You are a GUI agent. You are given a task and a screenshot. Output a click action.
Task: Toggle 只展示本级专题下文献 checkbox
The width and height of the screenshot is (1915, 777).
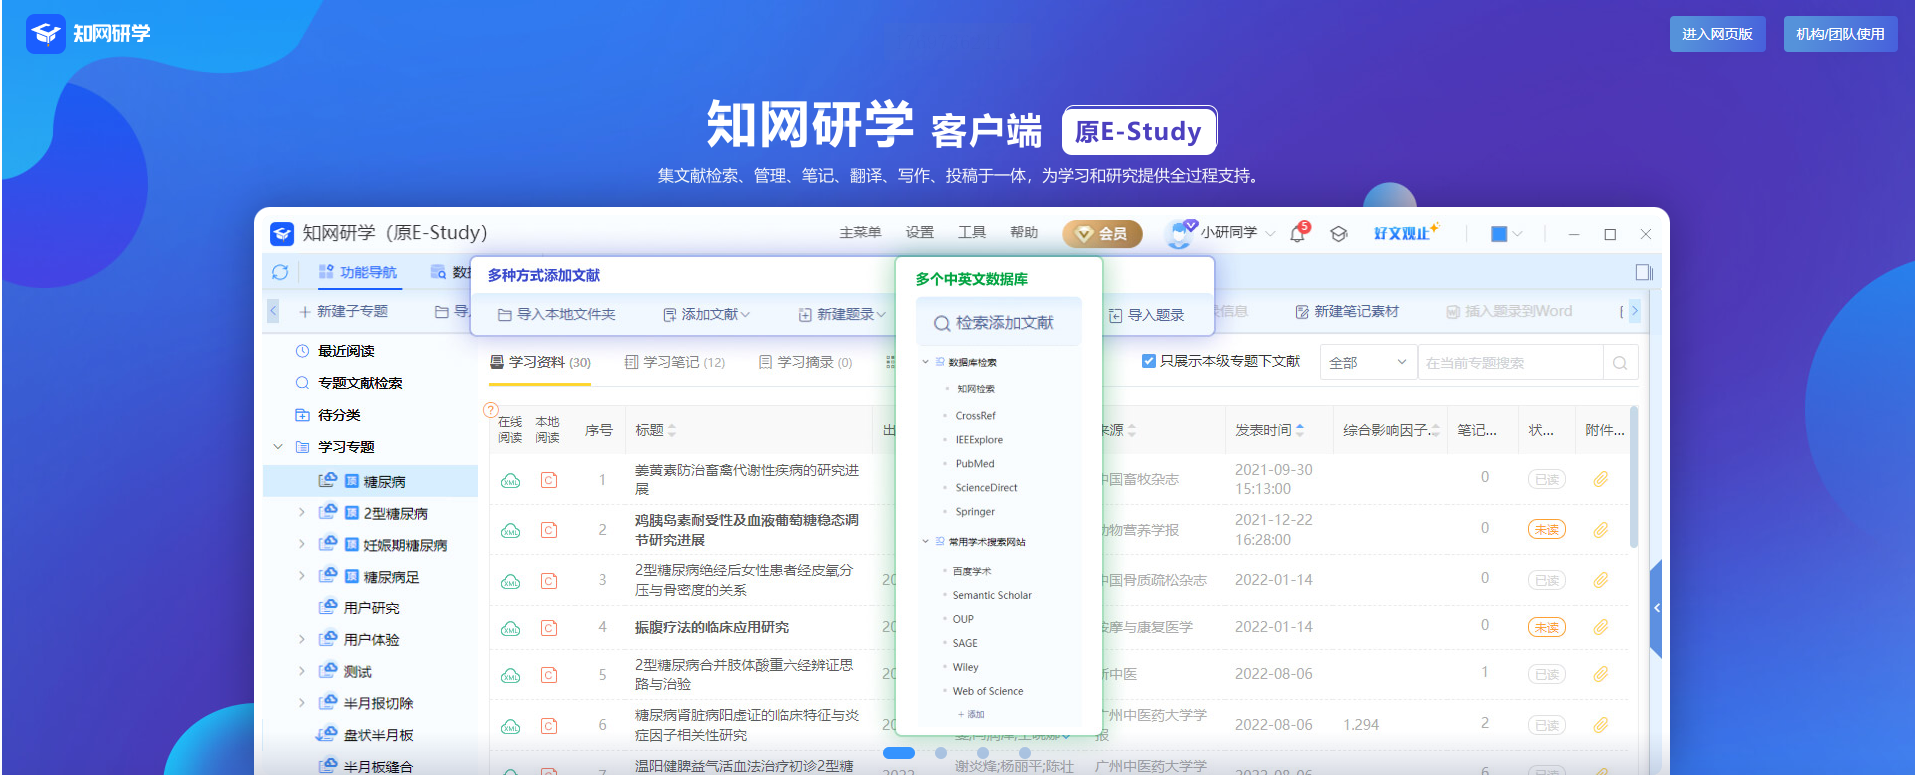pos(1149,361)
